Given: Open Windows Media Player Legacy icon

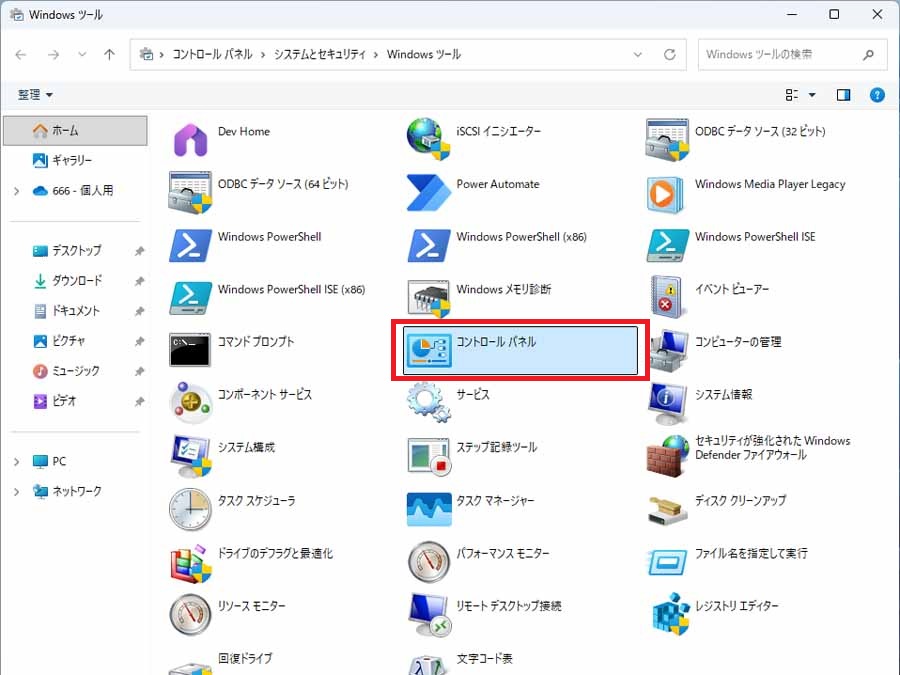Looking at the screenshot, I should point(666,194).
